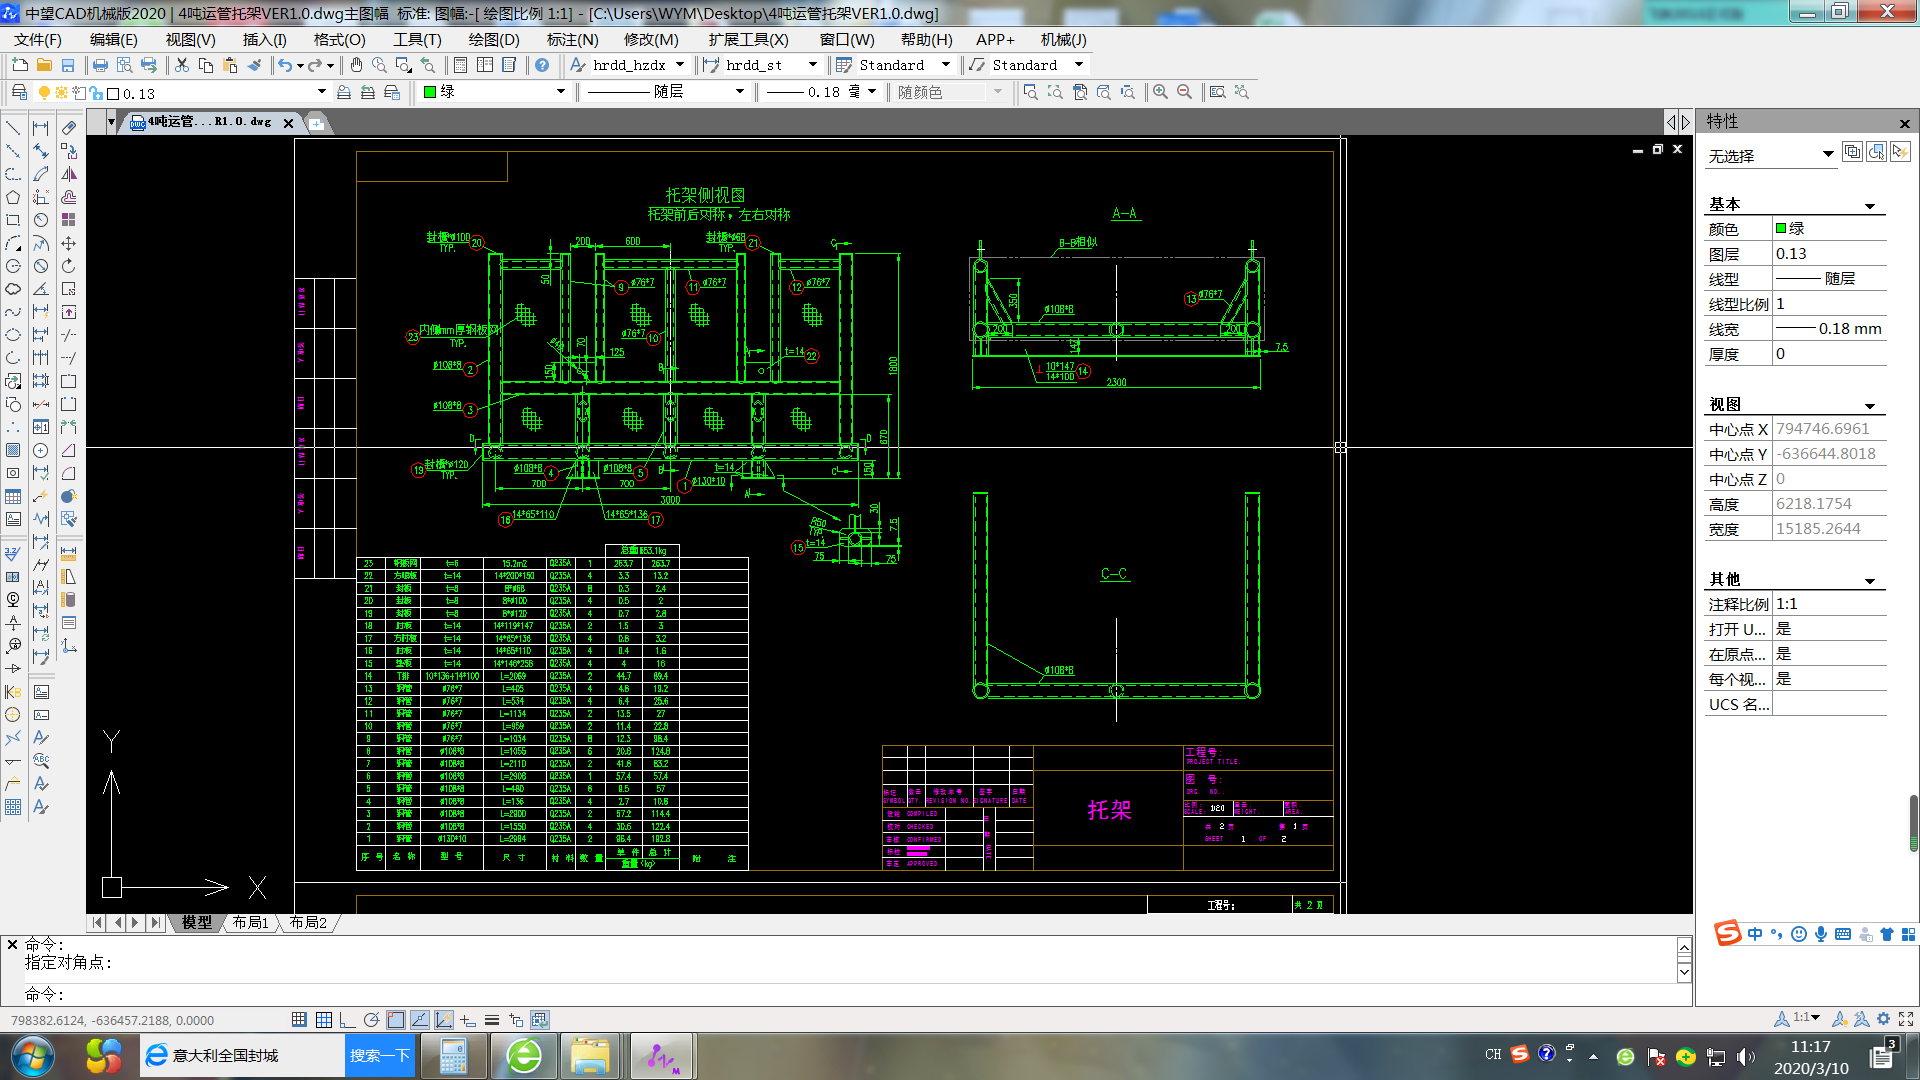Toggle polar tracking in status bar
Viewport: 1920px width, 1080px height.
[371, 1020]
